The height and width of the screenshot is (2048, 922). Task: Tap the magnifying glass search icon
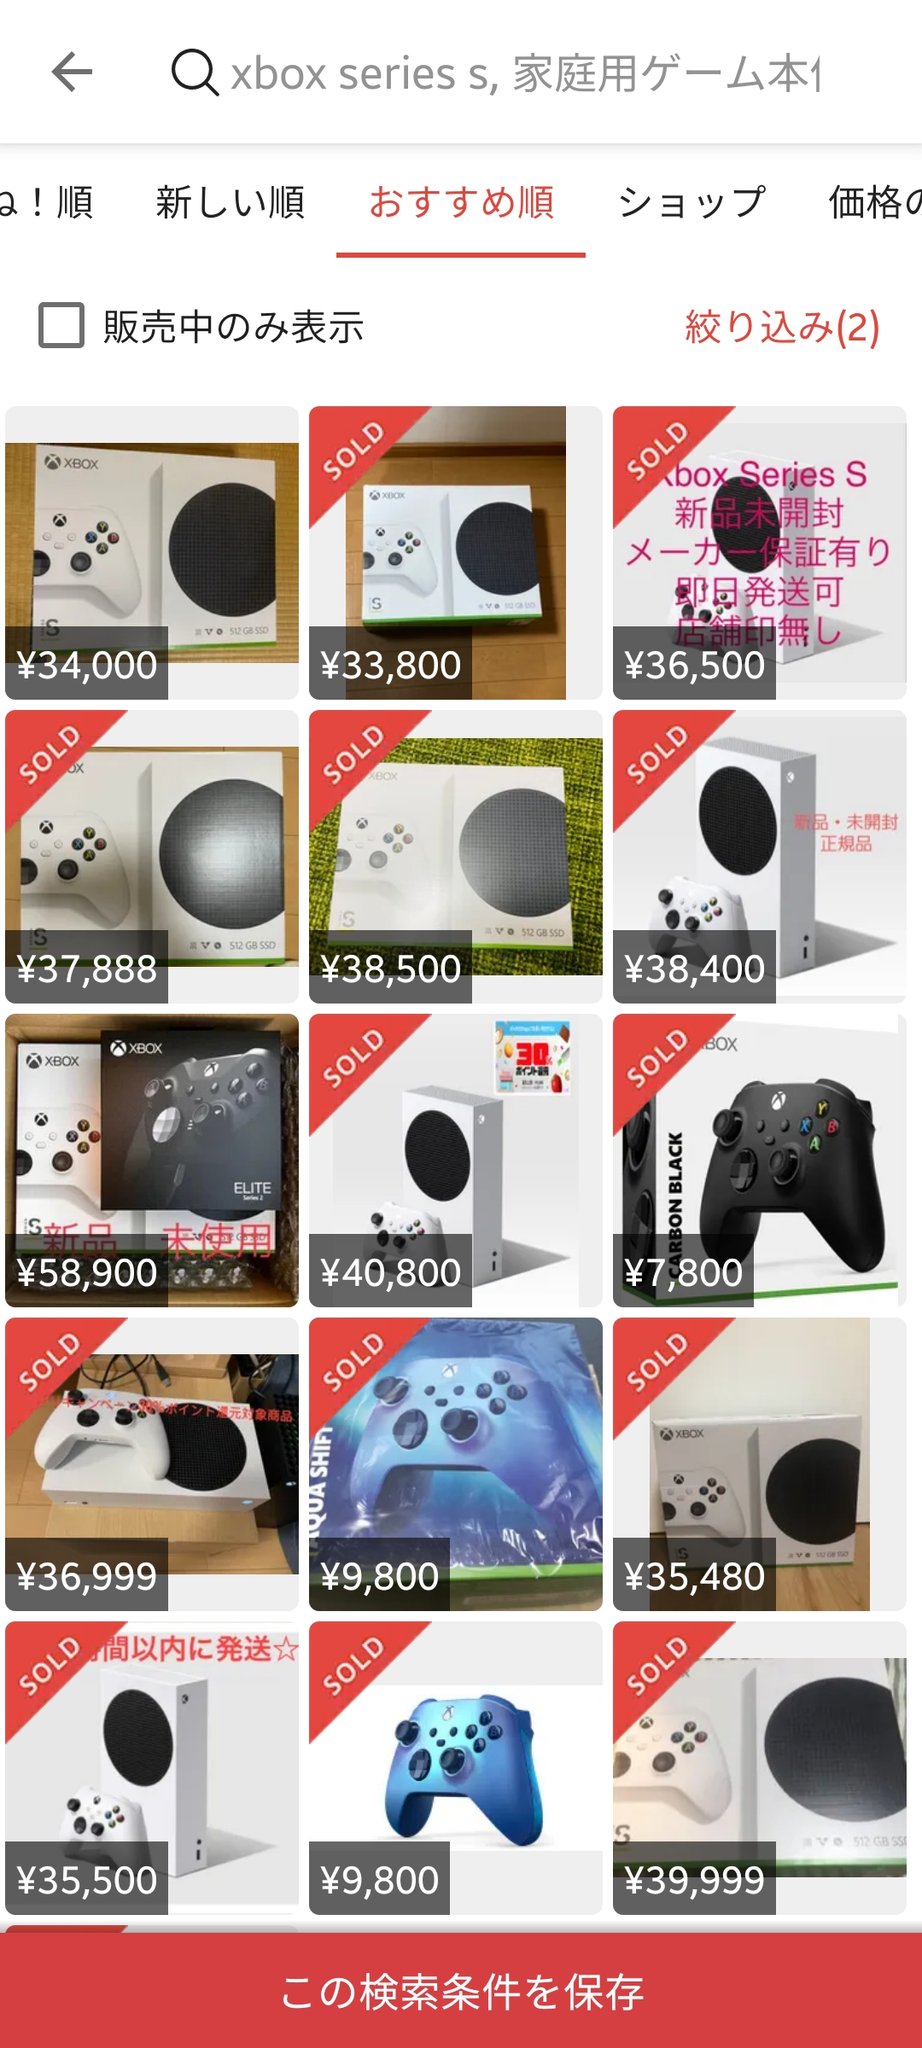tap(195, 73)
